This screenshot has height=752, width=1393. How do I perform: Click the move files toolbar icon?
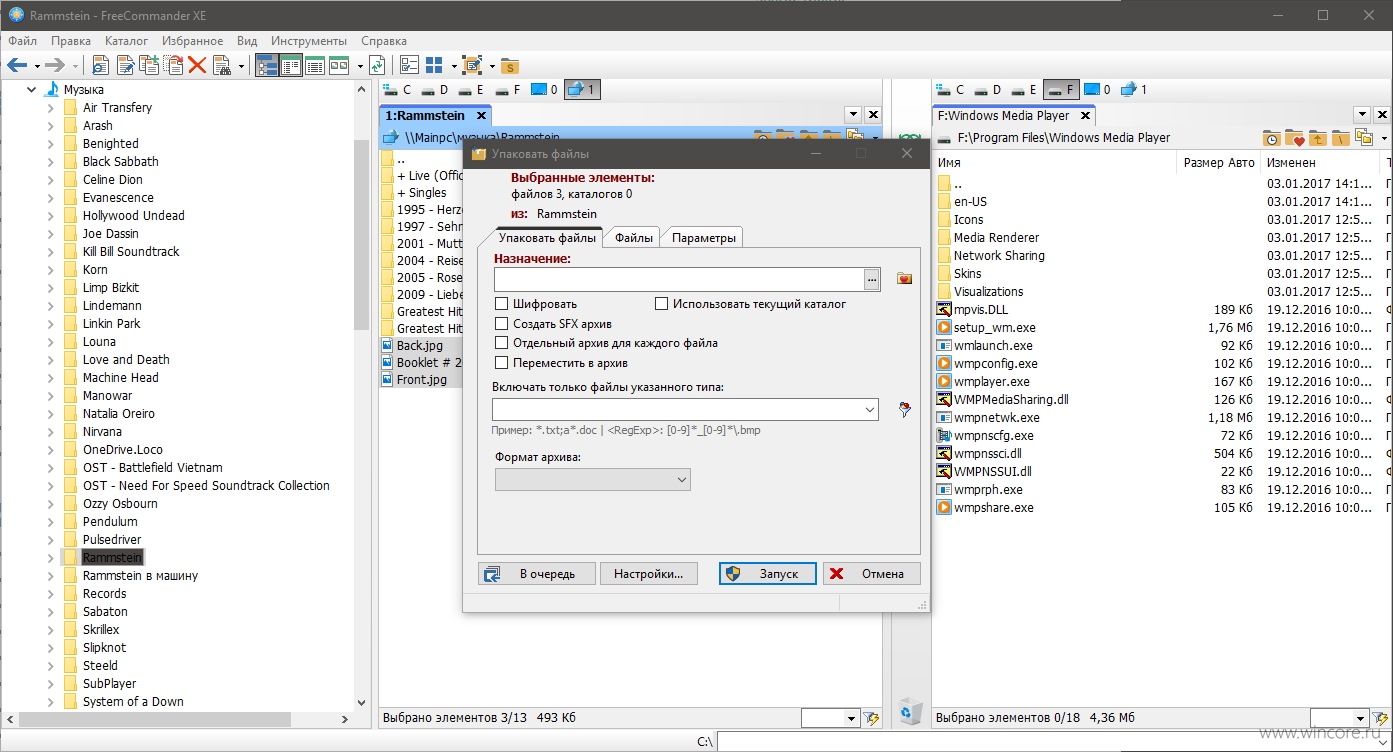click(173, 65)
